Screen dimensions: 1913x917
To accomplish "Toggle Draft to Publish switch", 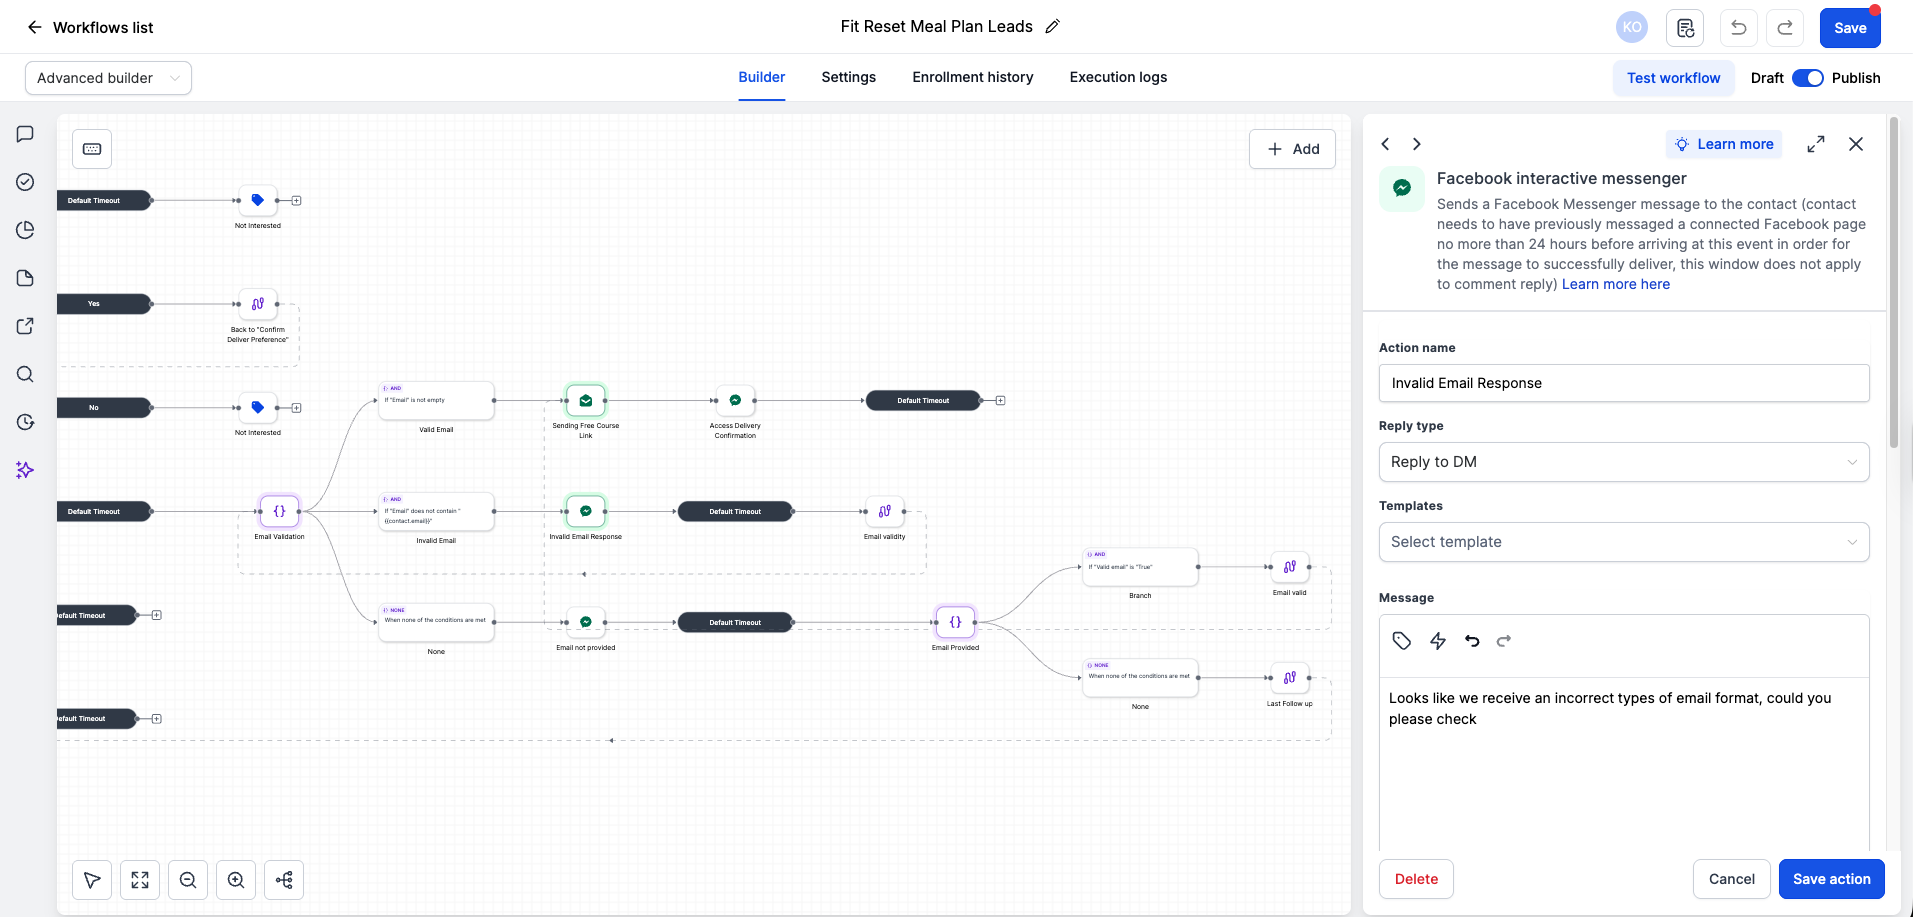I will click(1808, 78).
